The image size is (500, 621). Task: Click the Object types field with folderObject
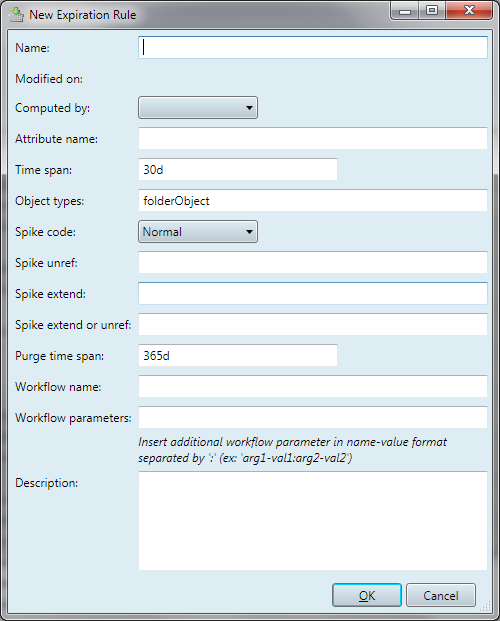[x=313, y=200]
